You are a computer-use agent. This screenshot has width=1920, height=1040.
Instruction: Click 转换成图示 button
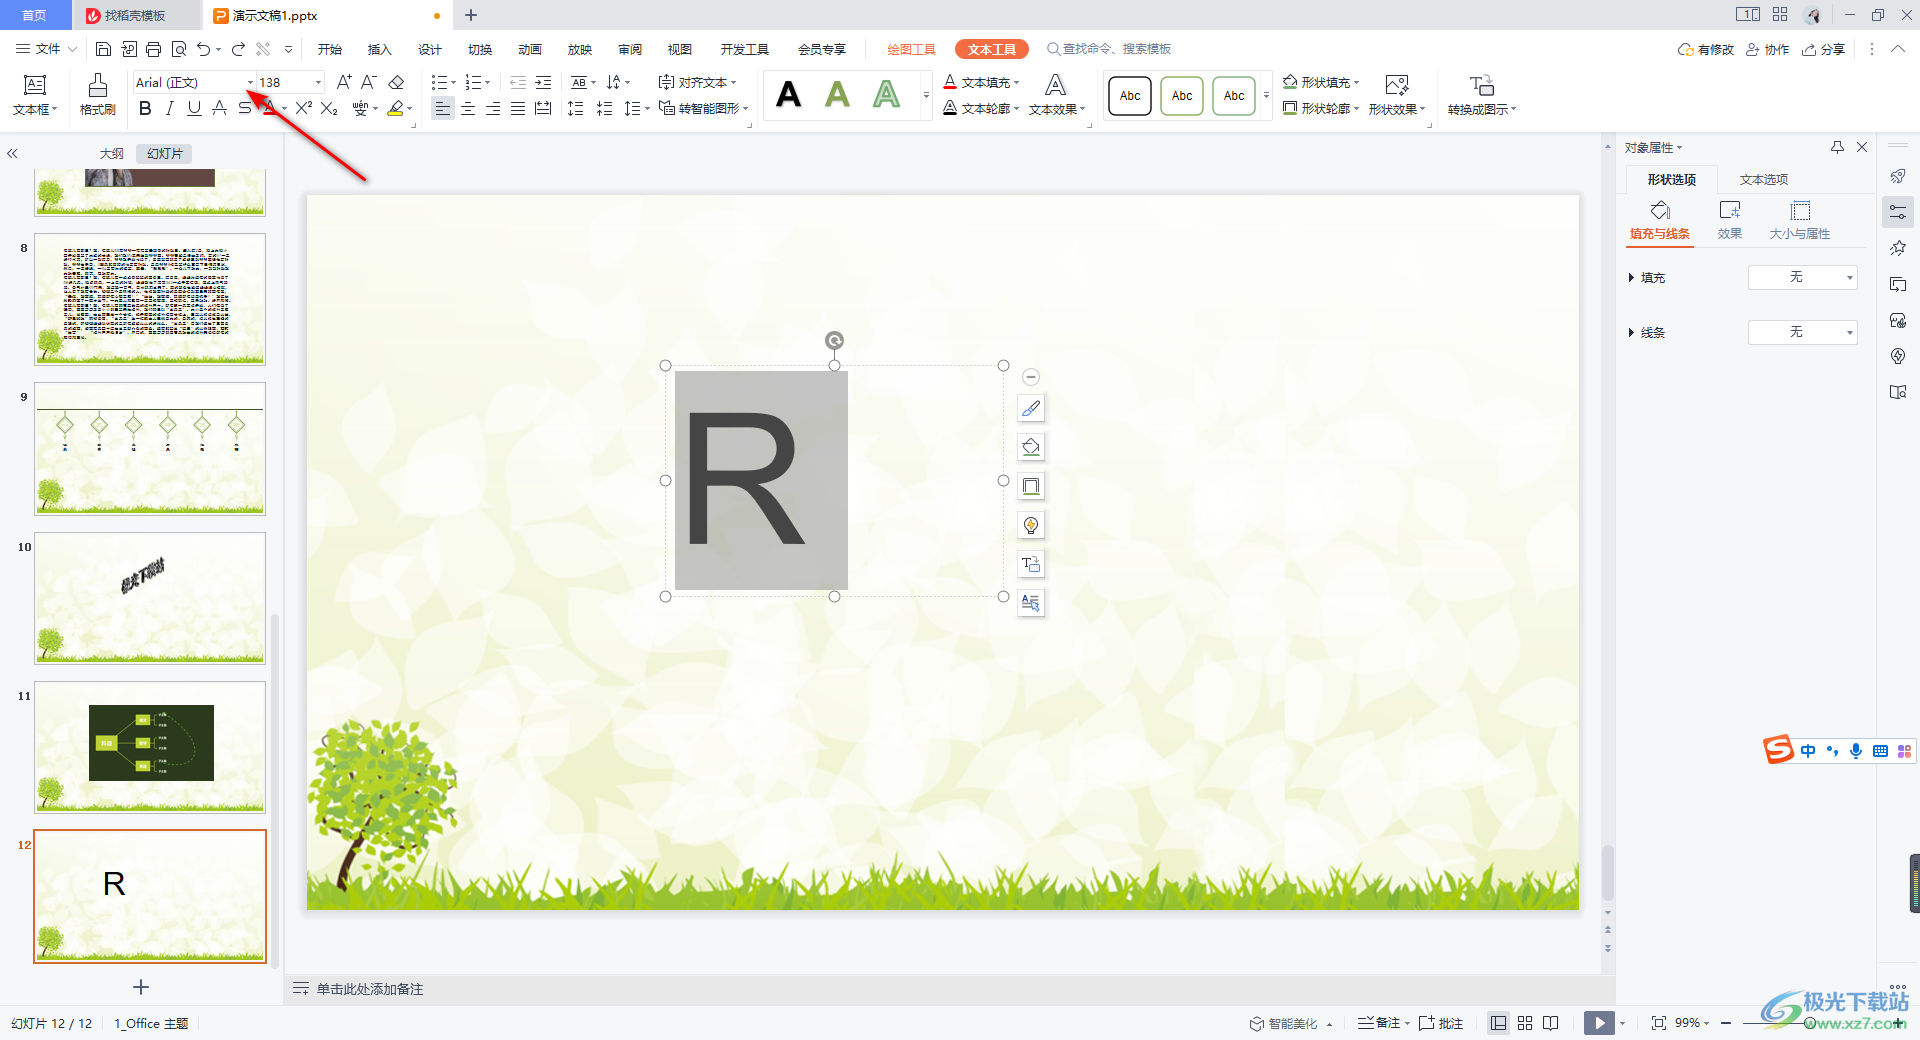1482,95
